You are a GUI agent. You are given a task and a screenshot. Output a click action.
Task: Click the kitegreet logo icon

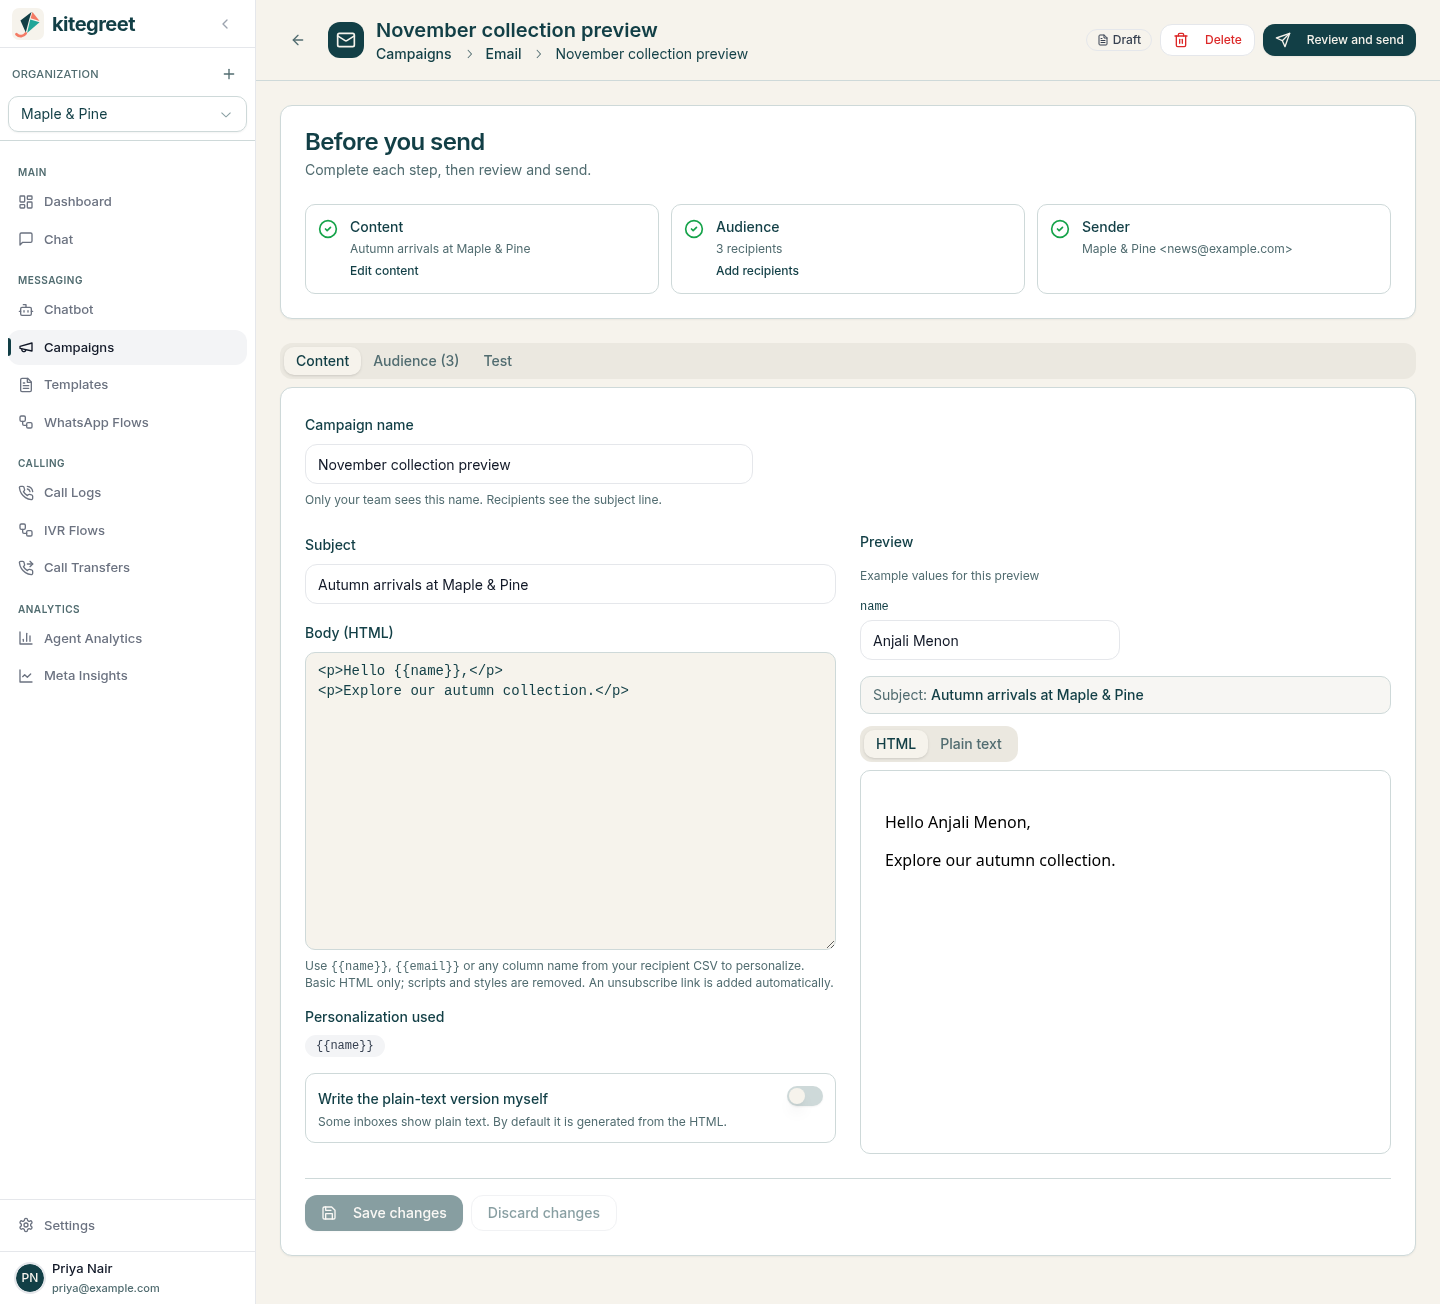[28, 24]
